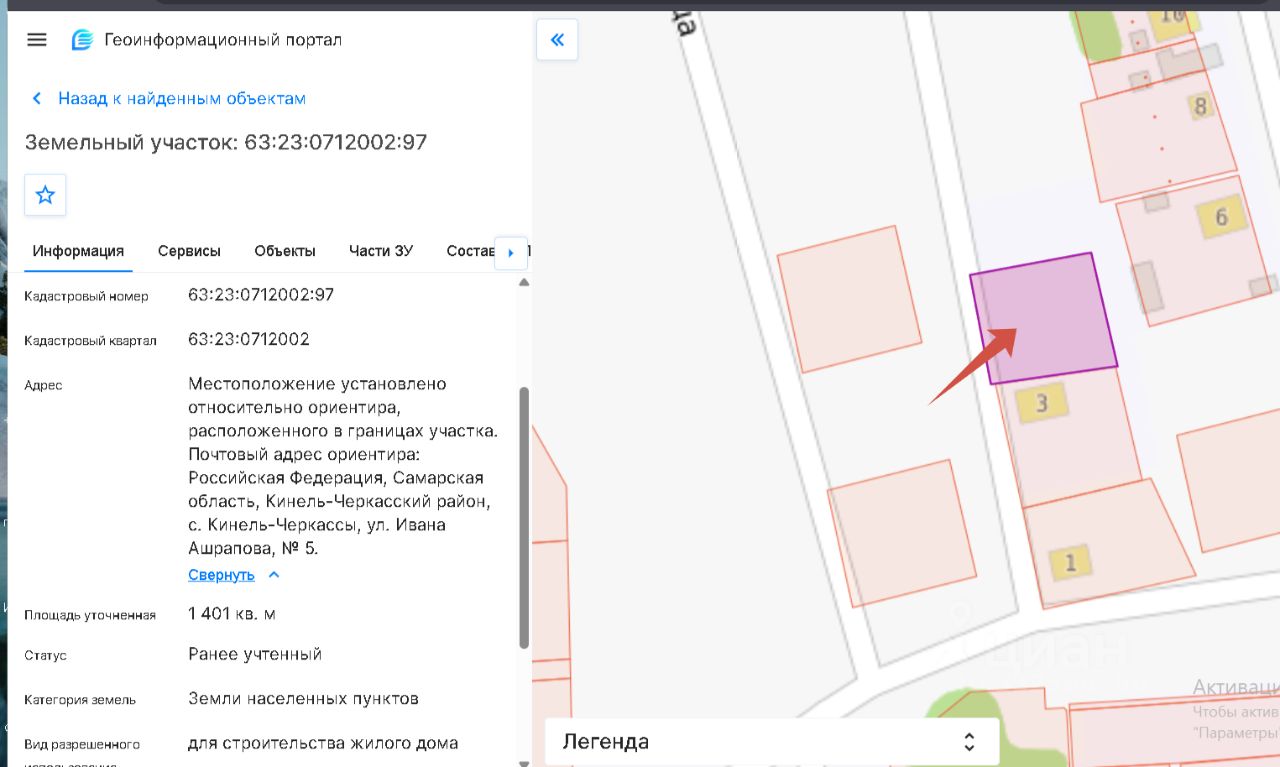This screenshot has height=767, width=1280.
Task: Show more tabs with right arrow
Action: pos(511,253)
